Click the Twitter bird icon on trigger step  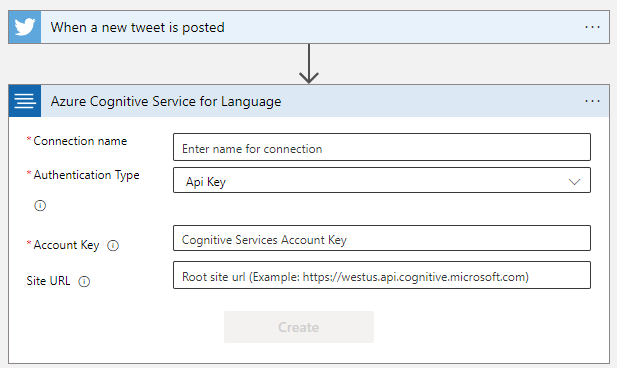coord(24,27)
